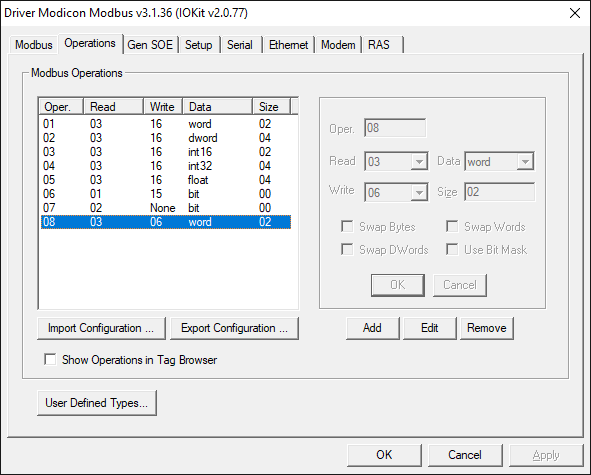Open User Defined Types dialog
The height and width of the screenshot is (475, 591).
coord(96,403)
